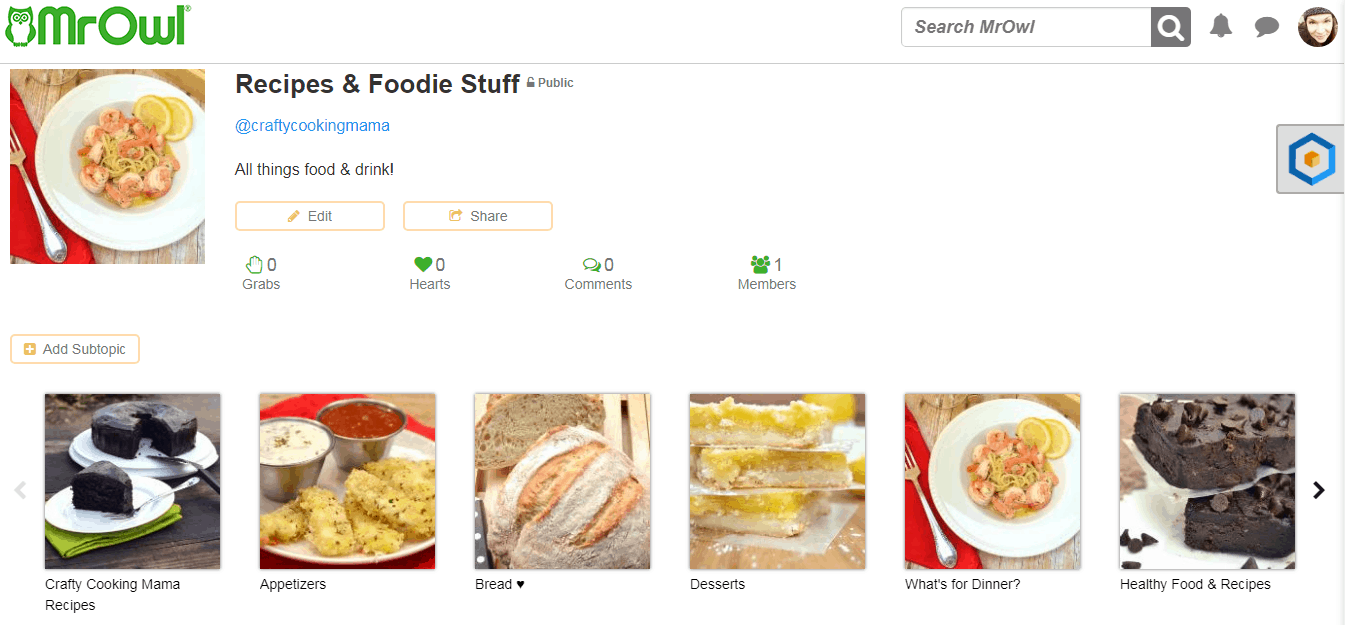Click the Edit button

[310, 216]
